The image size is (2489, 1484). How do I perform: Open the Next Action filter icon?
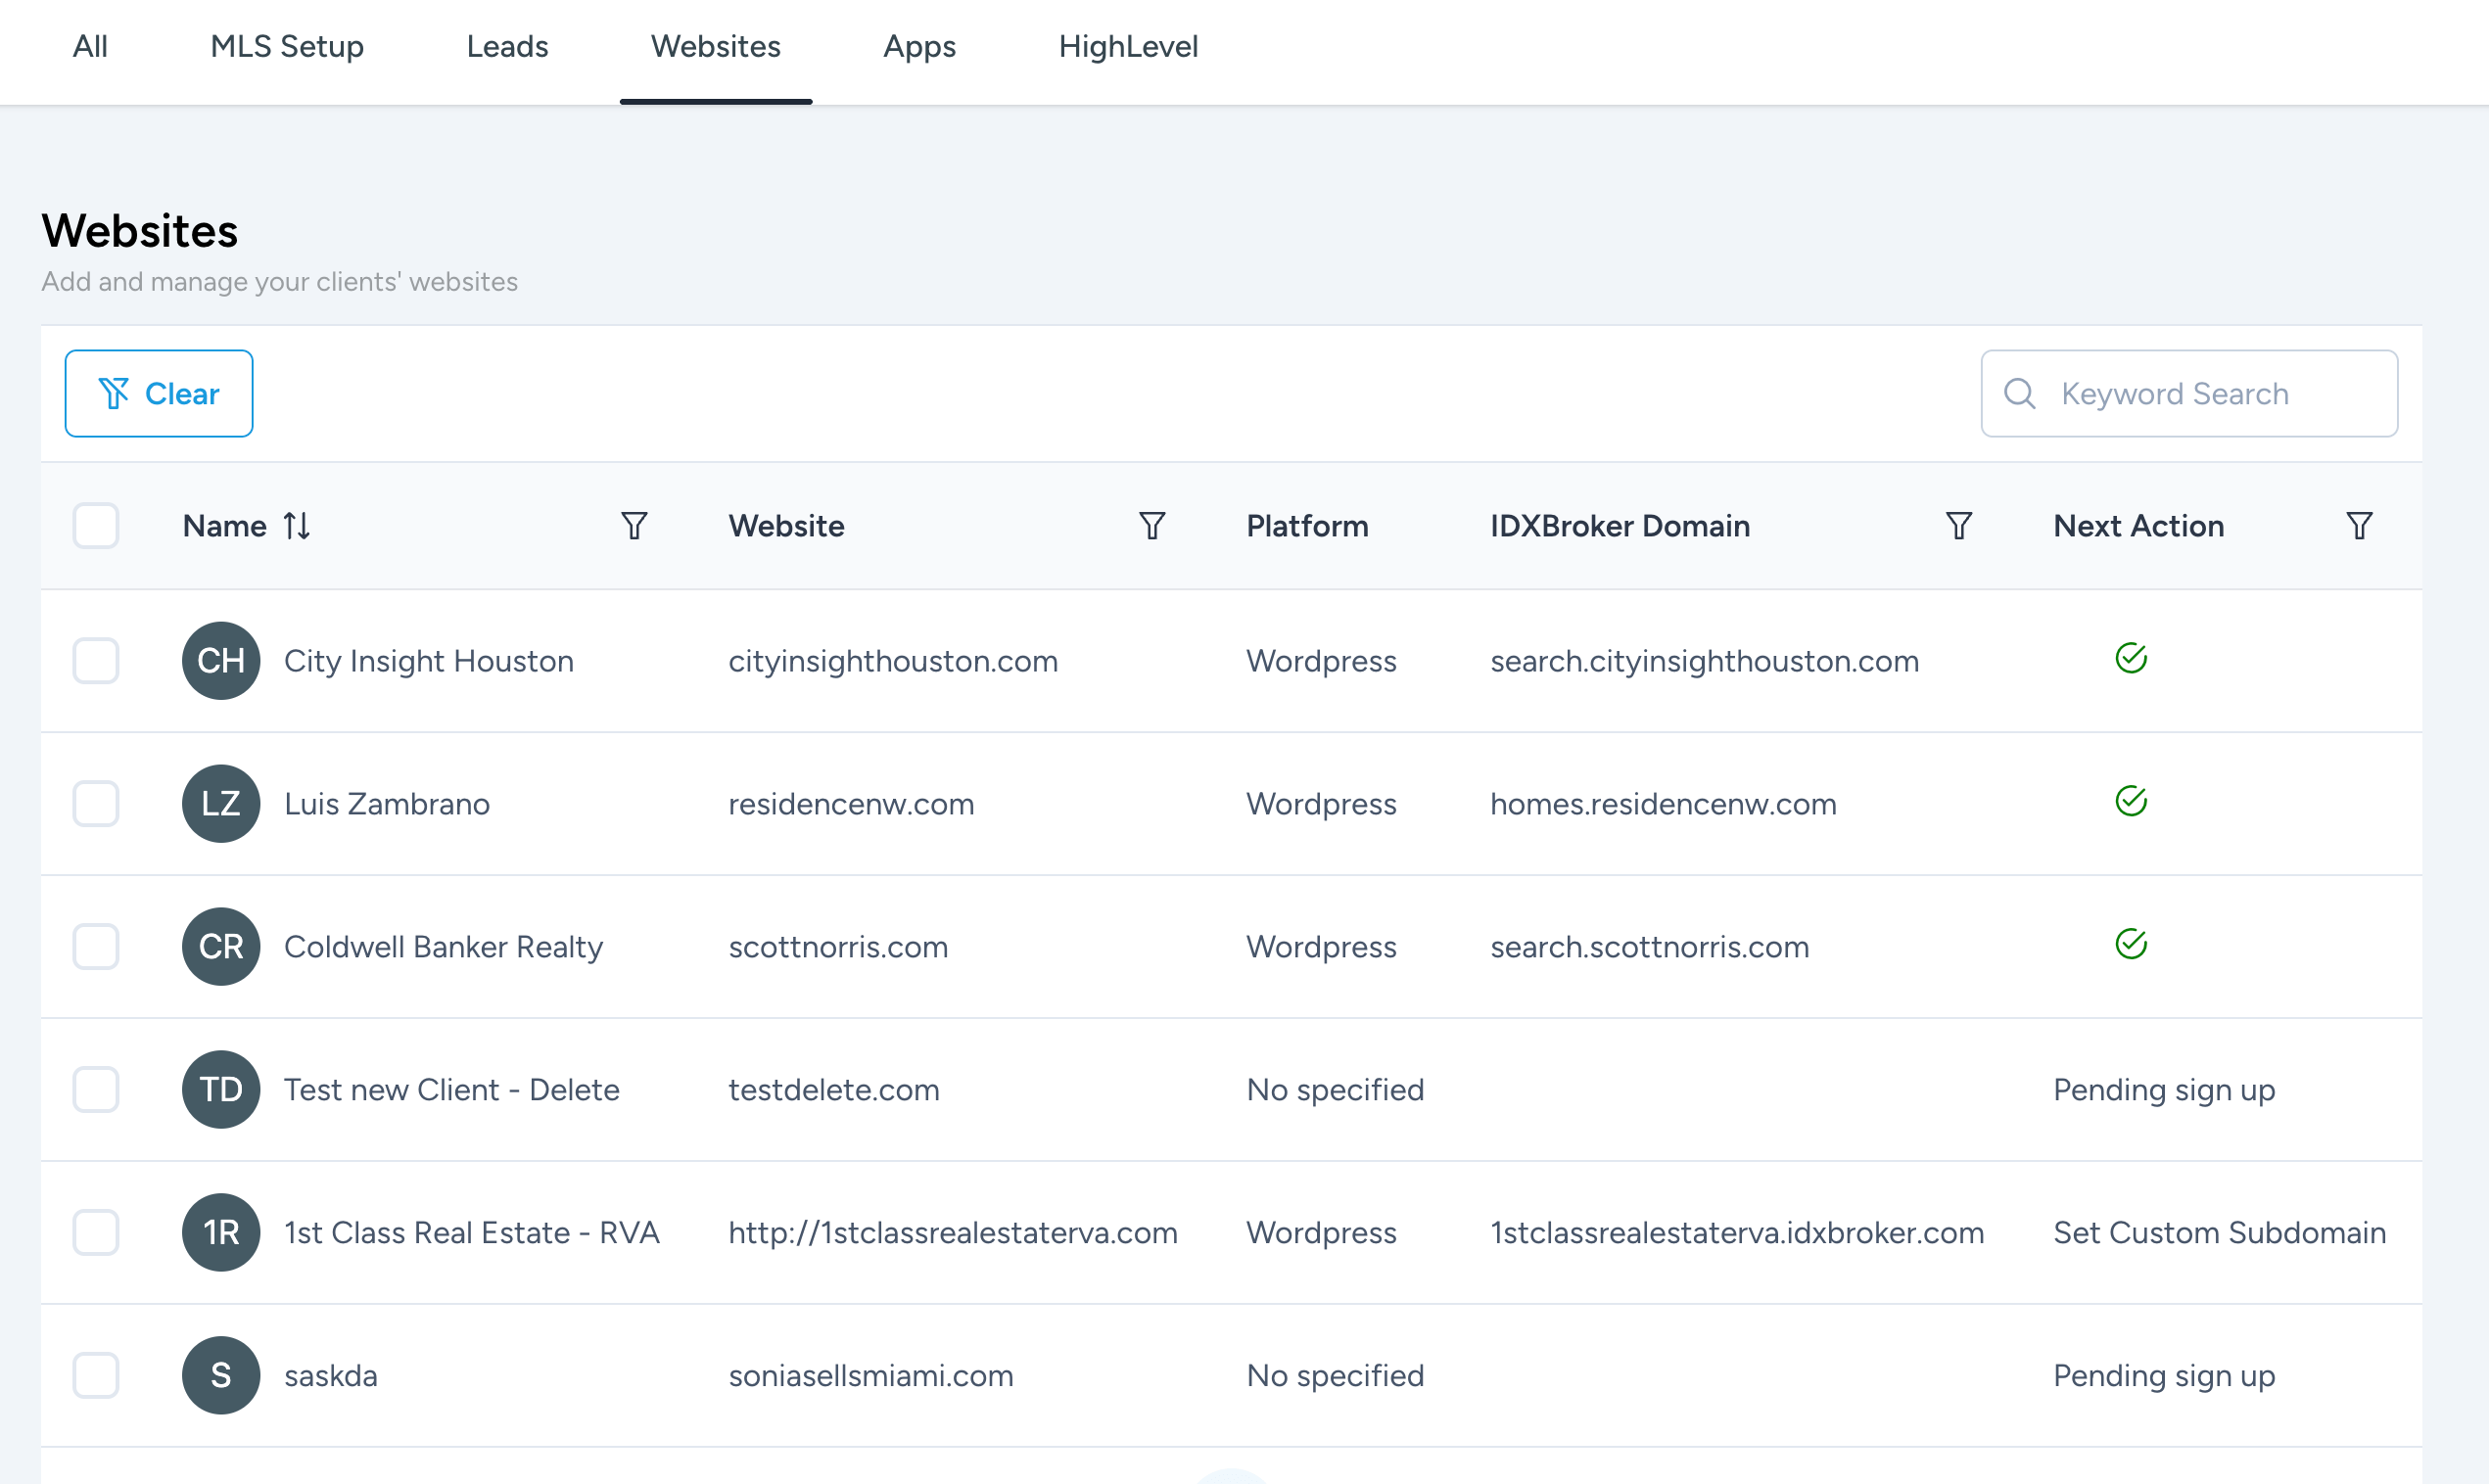pos(2359,526)
